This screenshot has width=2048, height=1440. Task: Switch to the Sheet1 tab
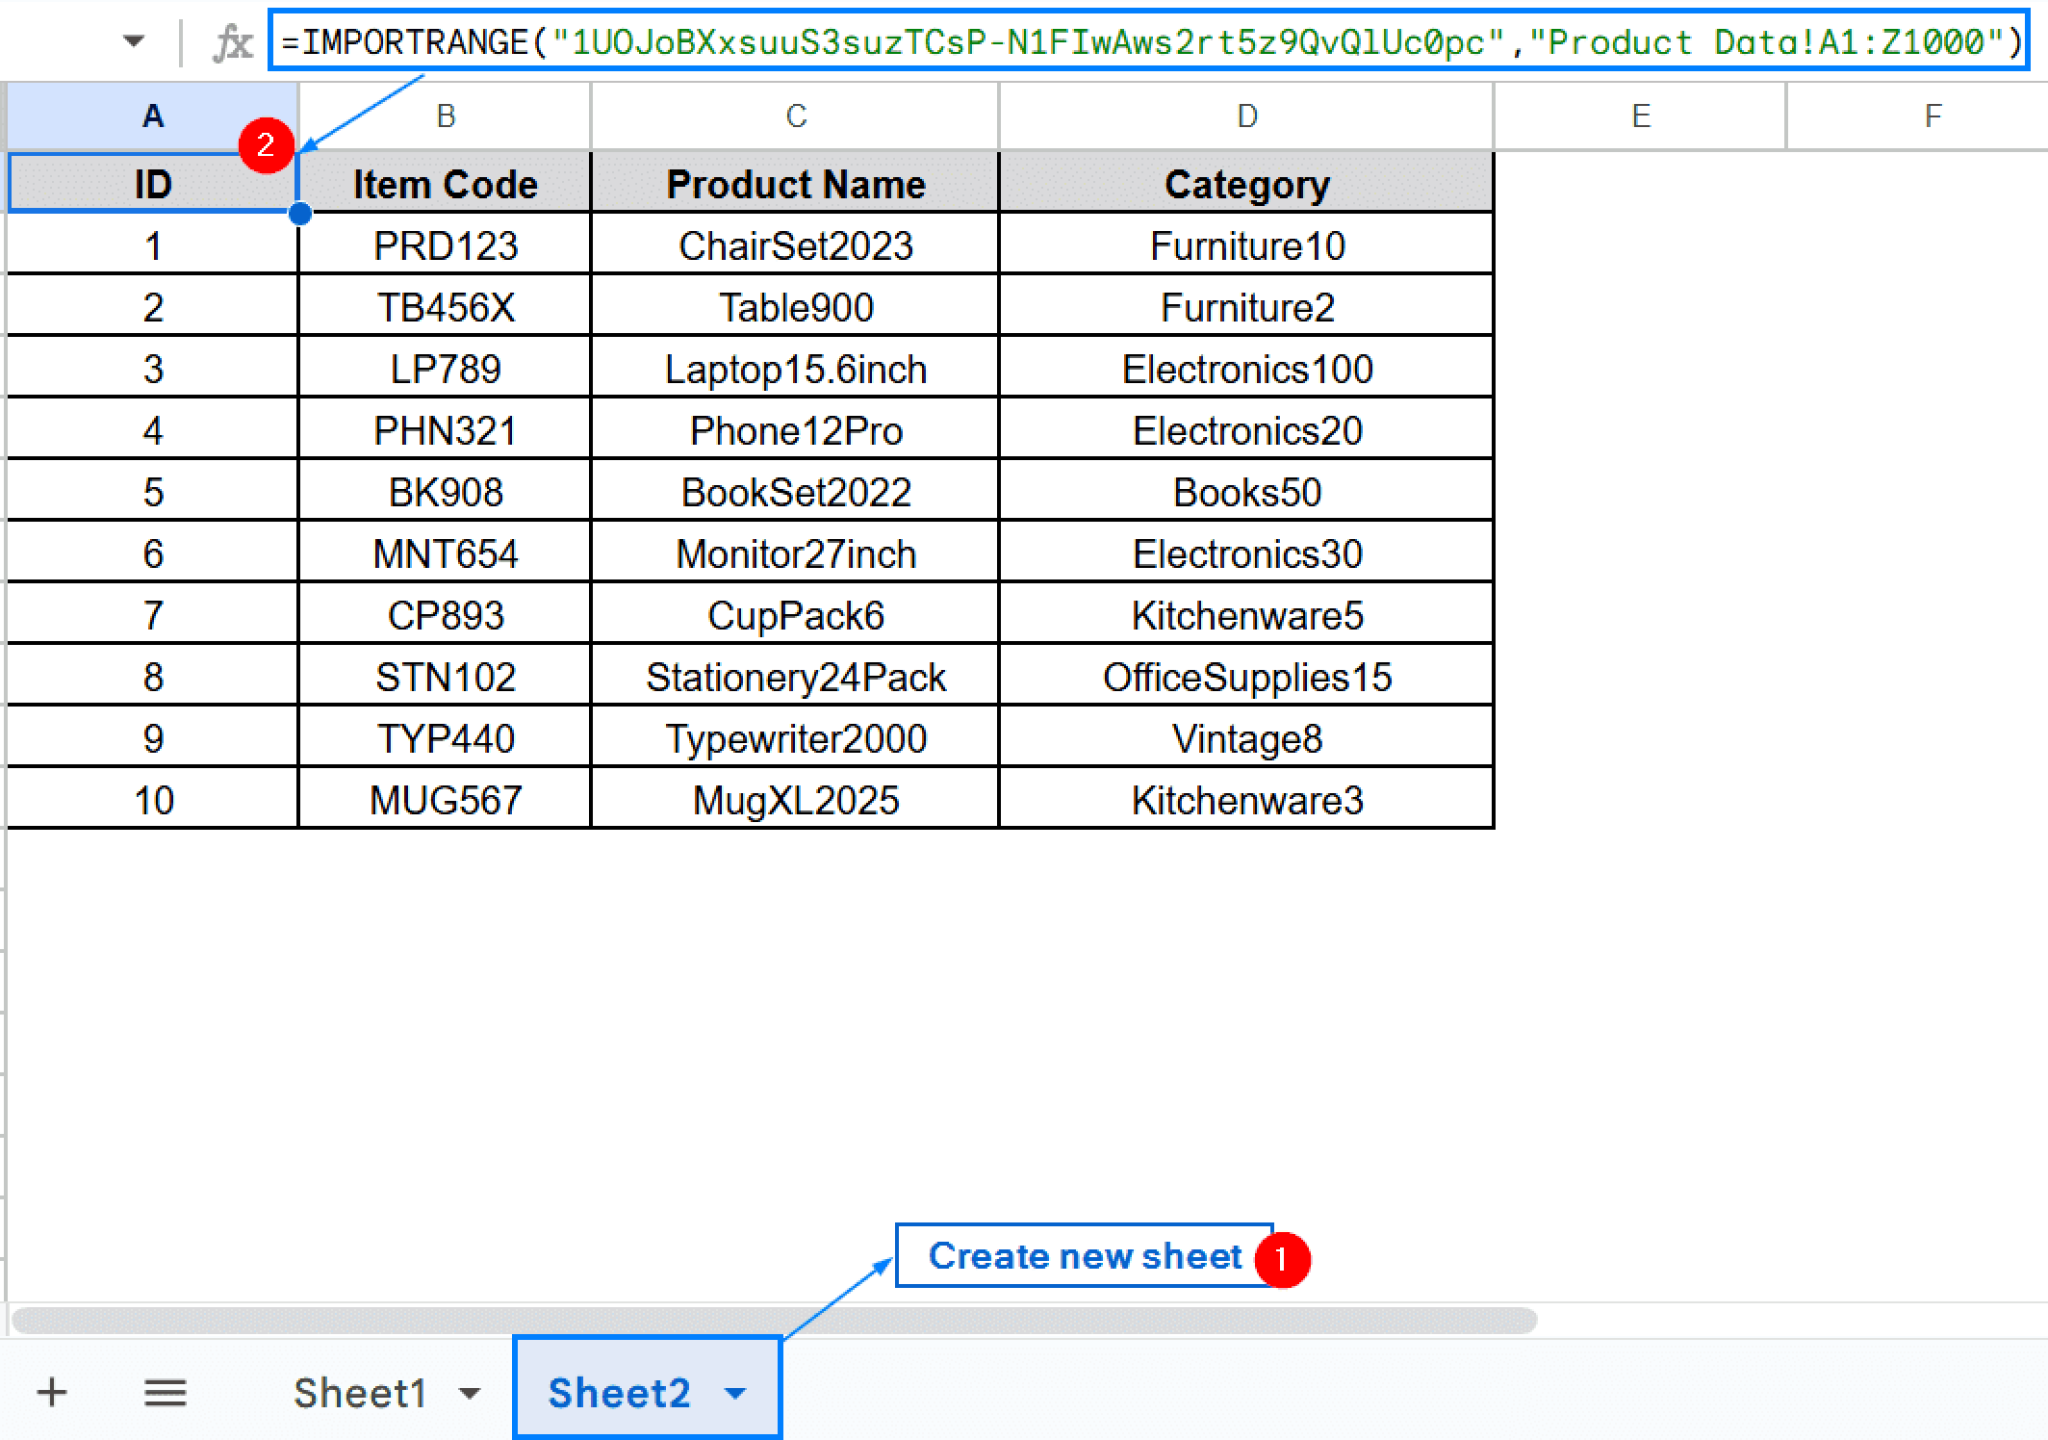click(362, 1391)
